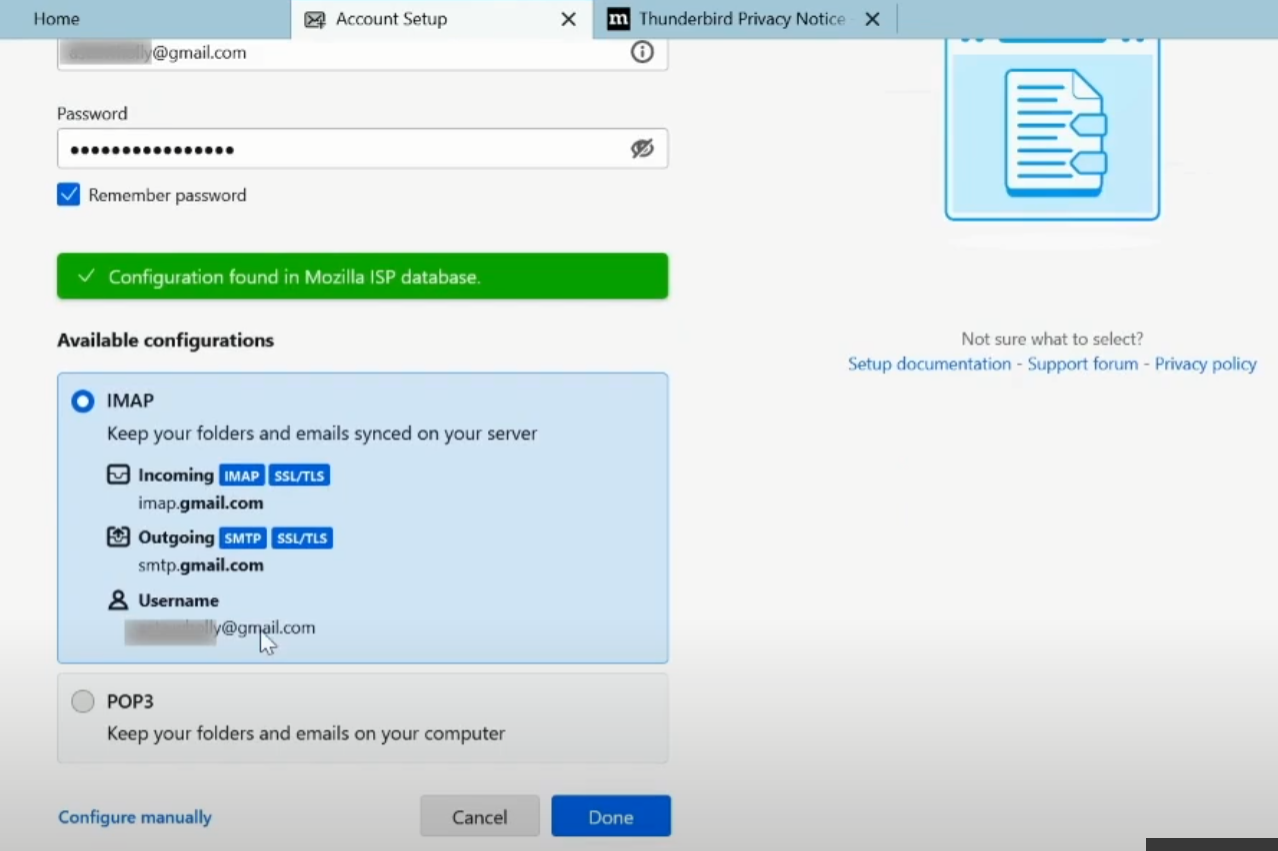This screenshot has width=1278, height=851.
Task: Open the Support forum link
Action: pyautogui.click(x=1083, y=364)
